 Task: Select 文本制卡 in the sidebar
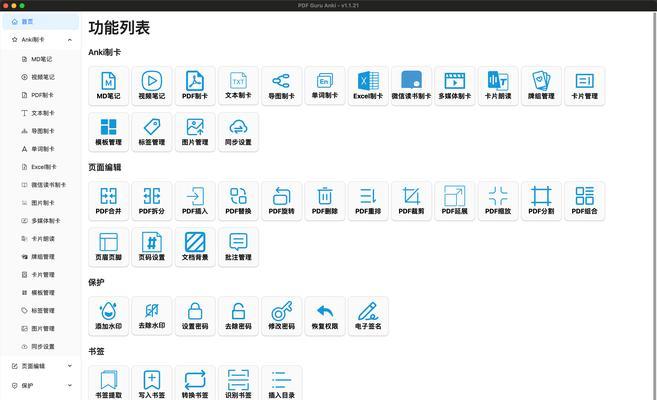[41, 113]
